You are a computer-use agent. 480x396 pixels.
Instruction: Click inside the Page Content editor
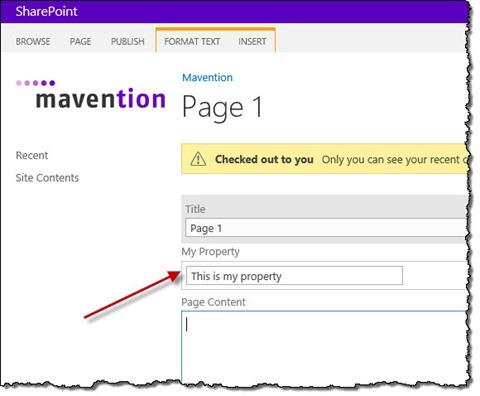coord(324,346)
